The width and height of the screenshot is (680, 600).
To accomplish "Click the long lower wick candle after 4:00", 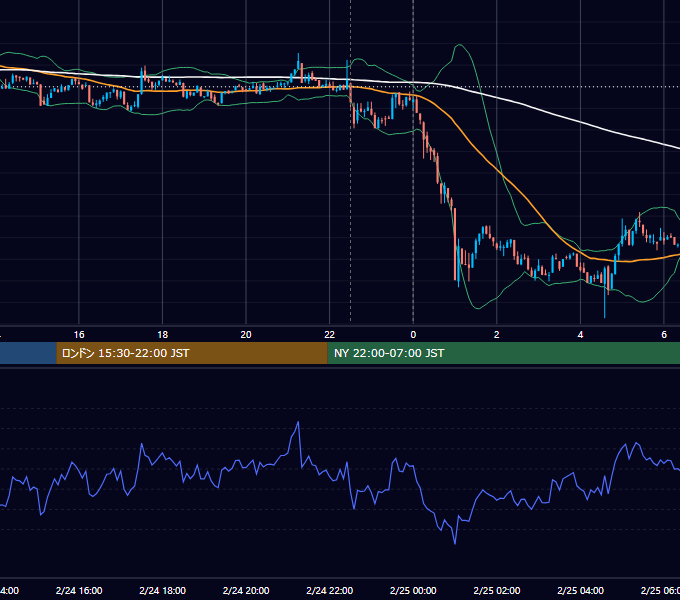I will [605, 295].
